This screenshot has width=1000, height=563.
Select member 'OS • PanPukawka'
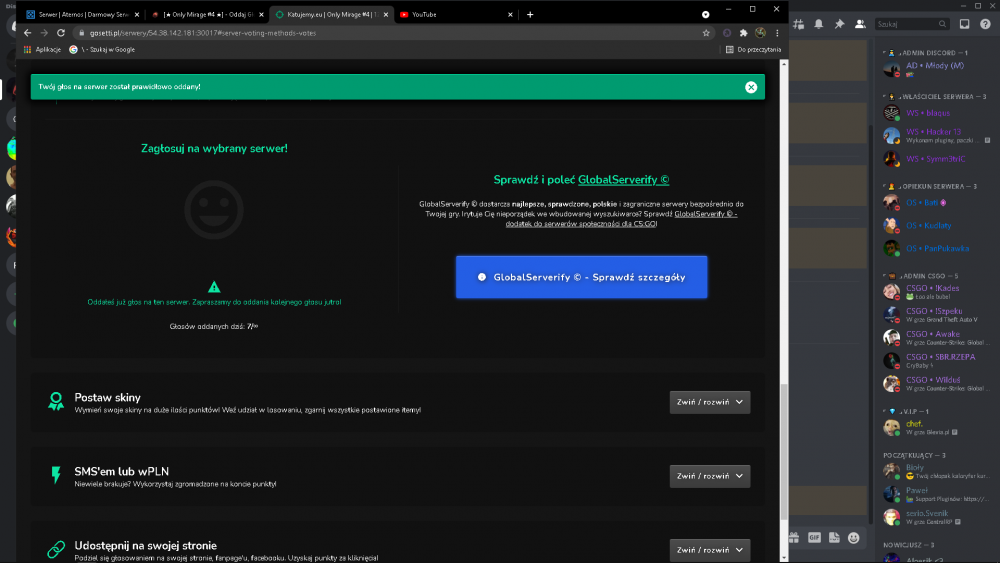[x=936, y=249]
